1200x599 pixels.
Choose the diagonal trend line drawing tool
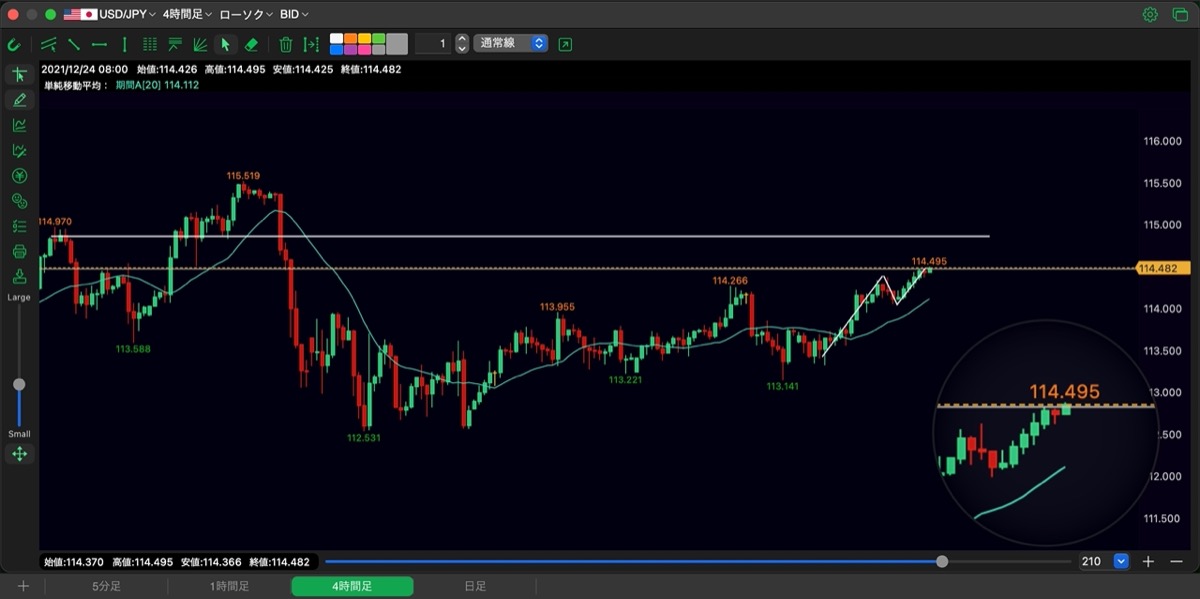(x=74, y=44)
